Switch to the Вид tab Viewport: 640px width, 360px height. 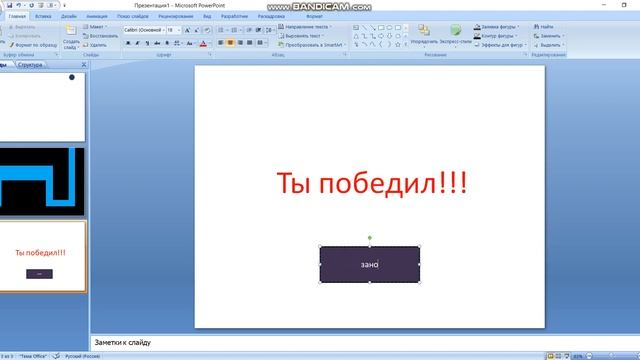[x=207, y=16]
